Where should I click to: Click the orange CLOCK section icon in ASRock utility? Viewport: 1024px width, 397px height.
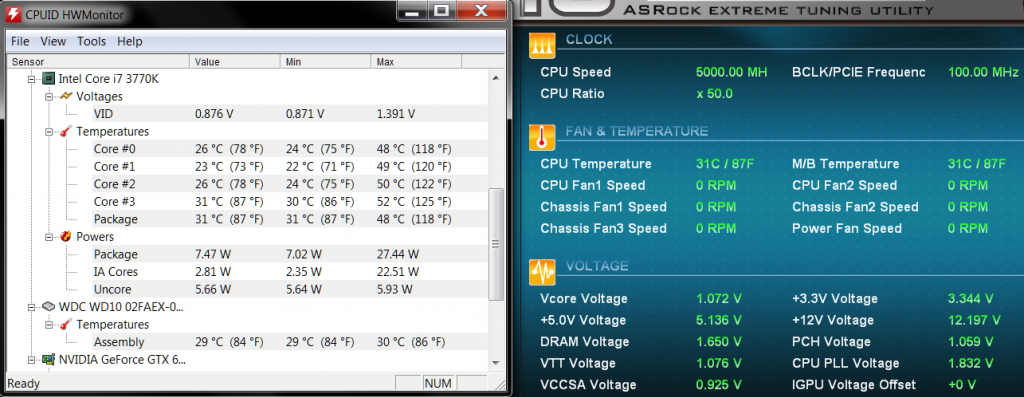(x=543, y=46)
